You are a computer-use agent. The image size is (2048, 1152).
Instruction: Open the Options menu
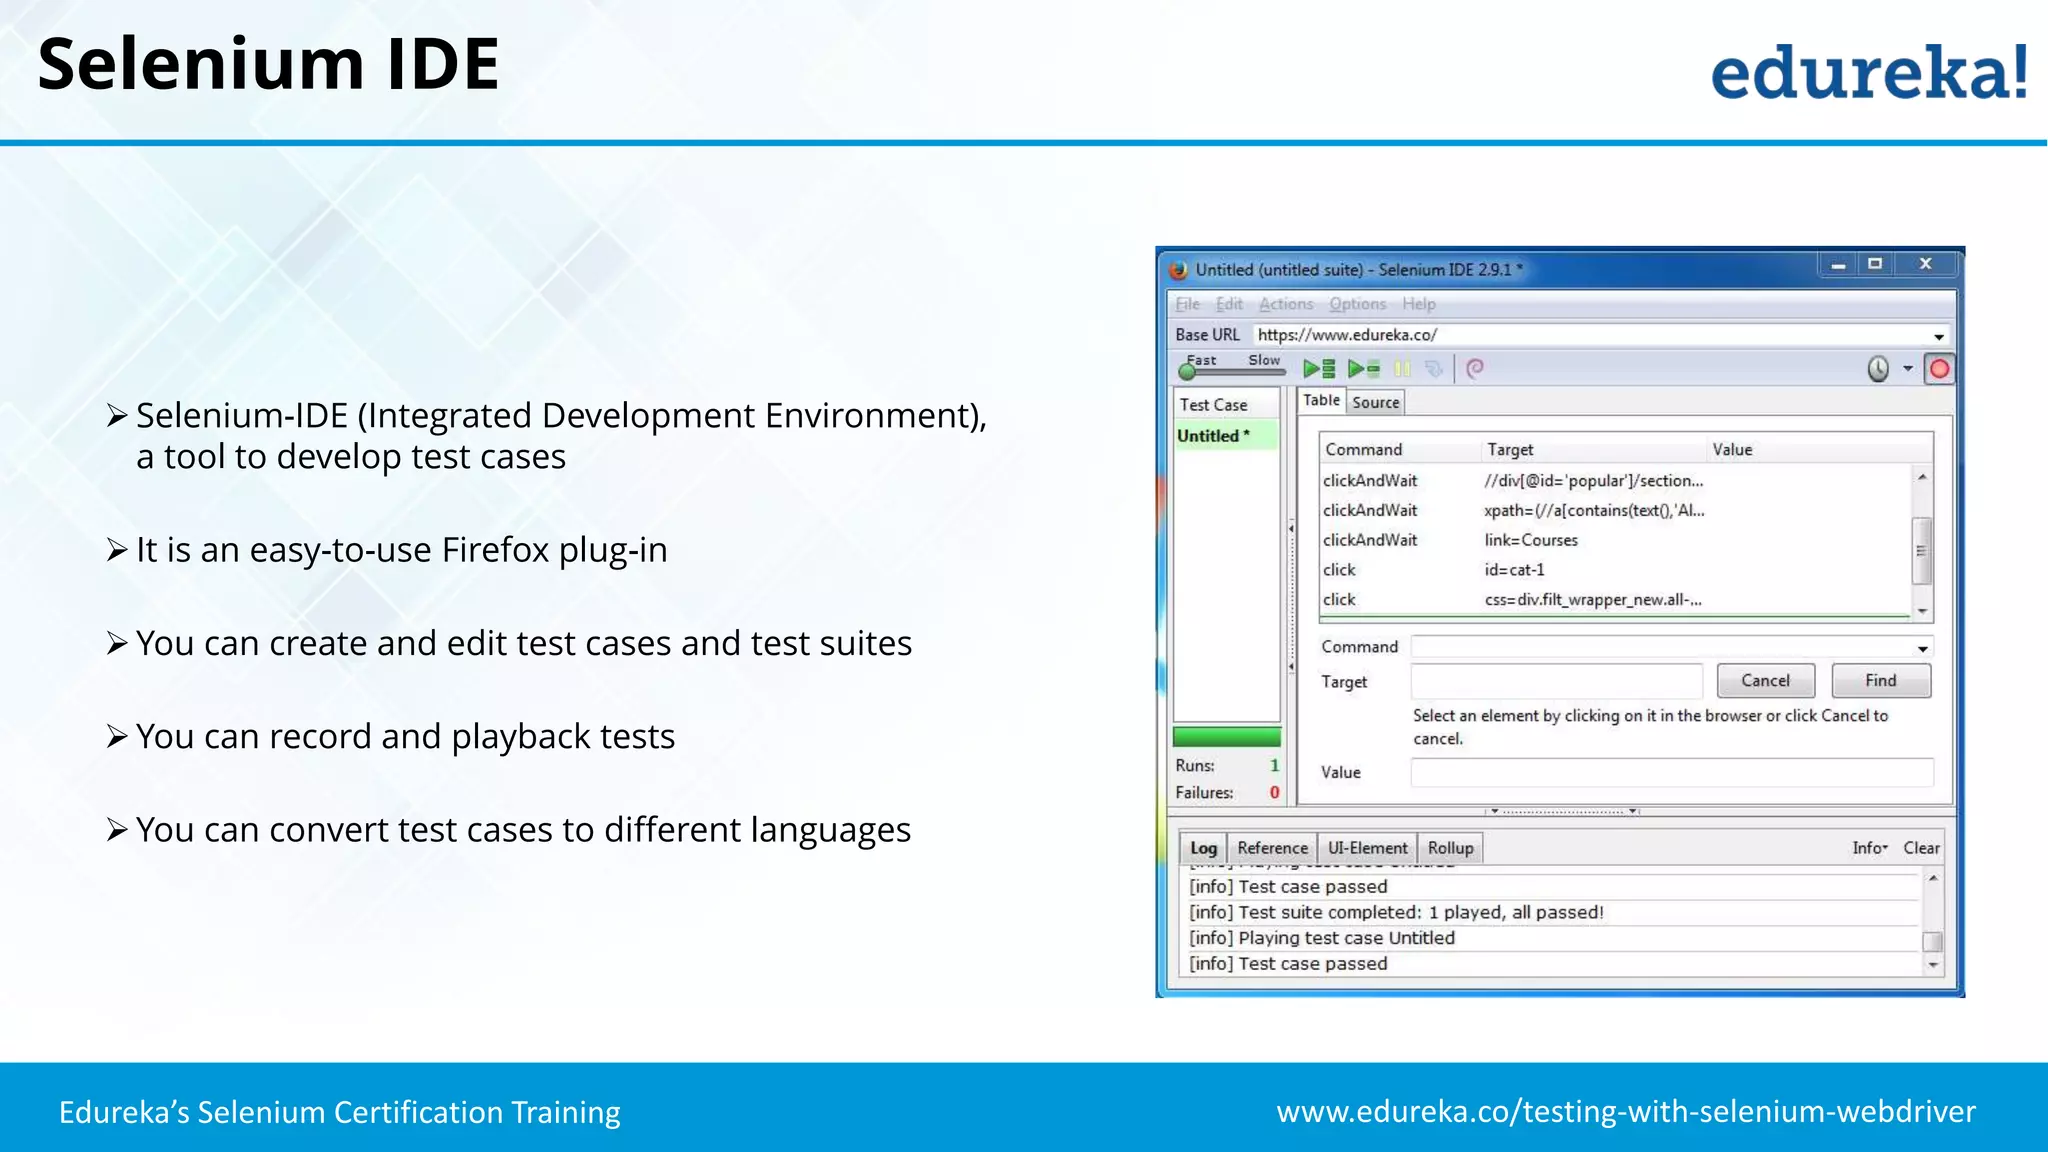[1357, 304]
